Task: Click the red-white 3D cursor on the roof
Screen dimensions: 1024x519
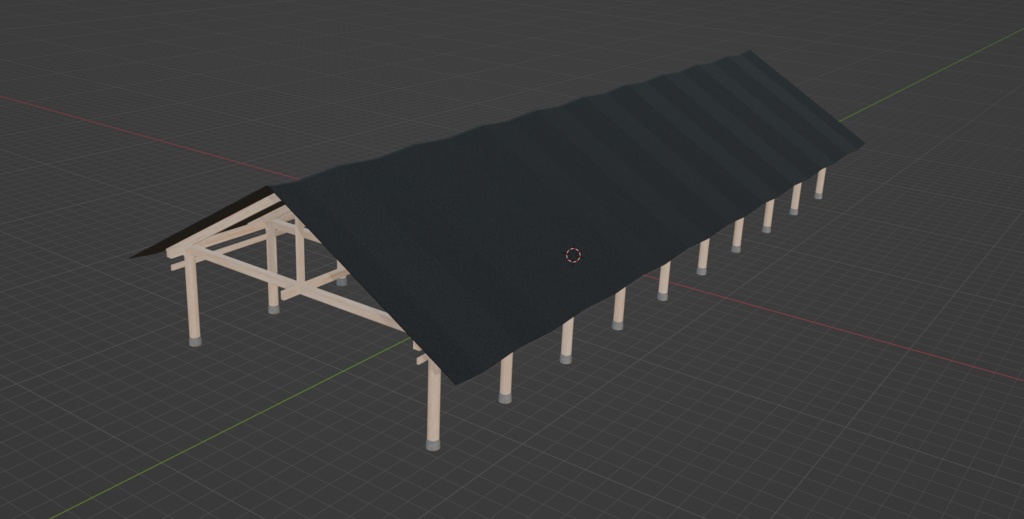Action: (573, 255)
